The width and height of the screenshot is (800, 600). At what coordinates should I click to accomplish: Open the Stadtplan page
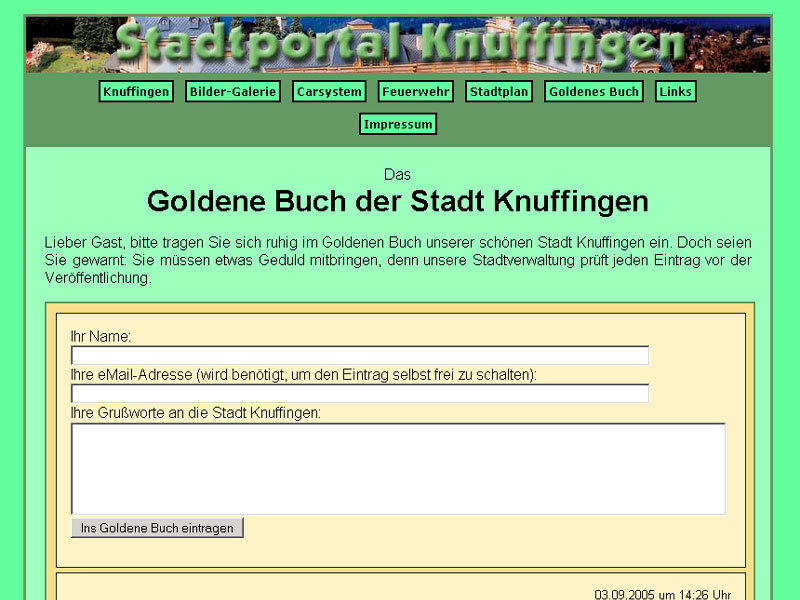[499, 91]
